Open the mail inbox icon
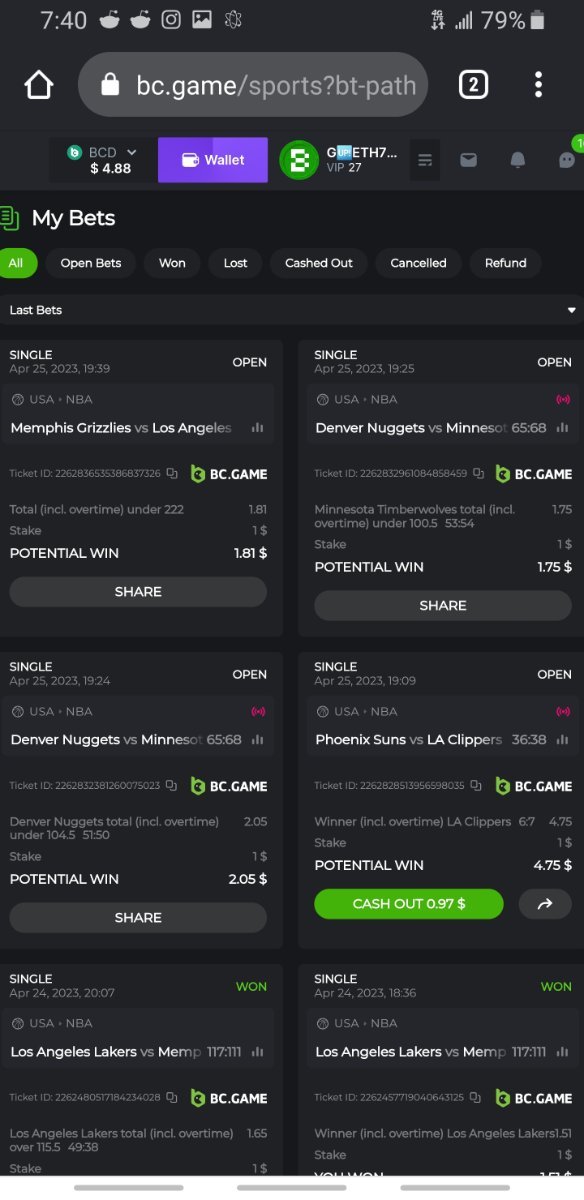Screen dimensions: 584x1200 tap(468, 160)
